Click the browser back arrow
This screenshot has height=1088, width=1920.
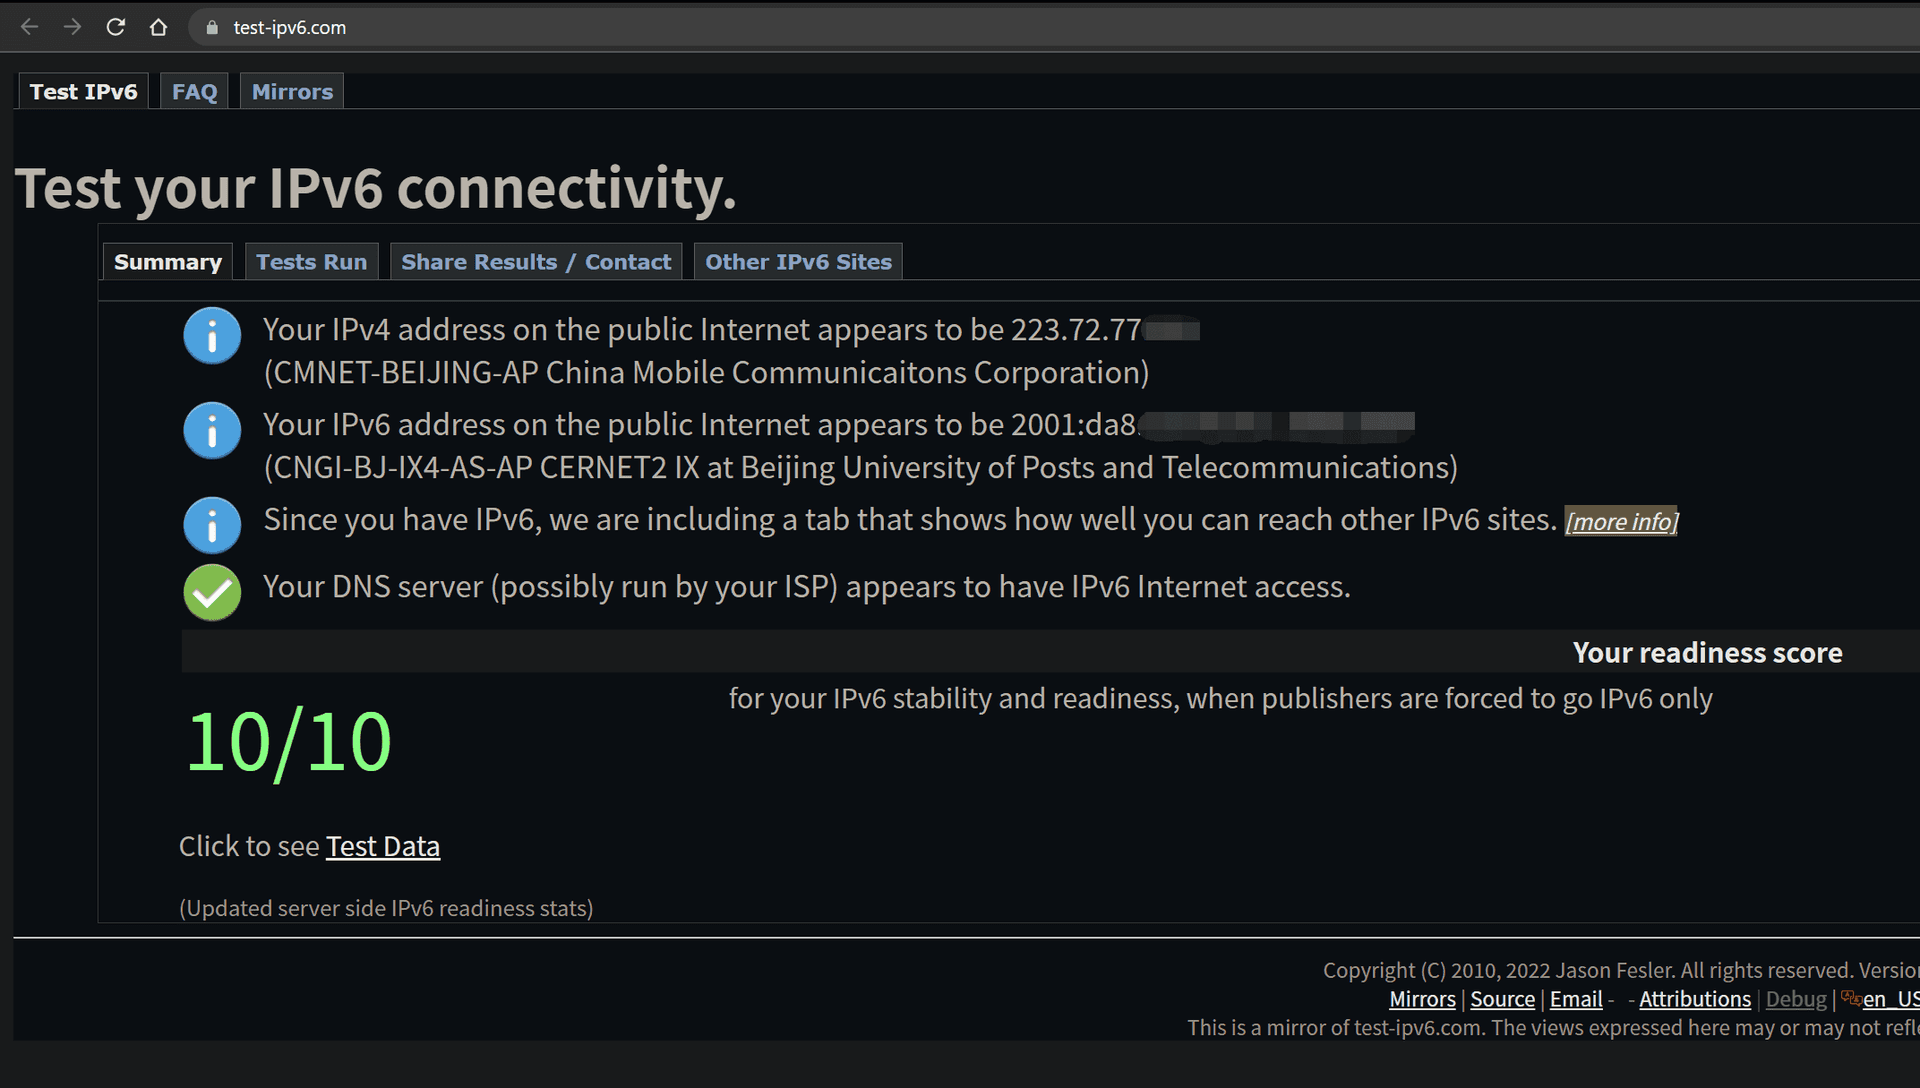30,27
